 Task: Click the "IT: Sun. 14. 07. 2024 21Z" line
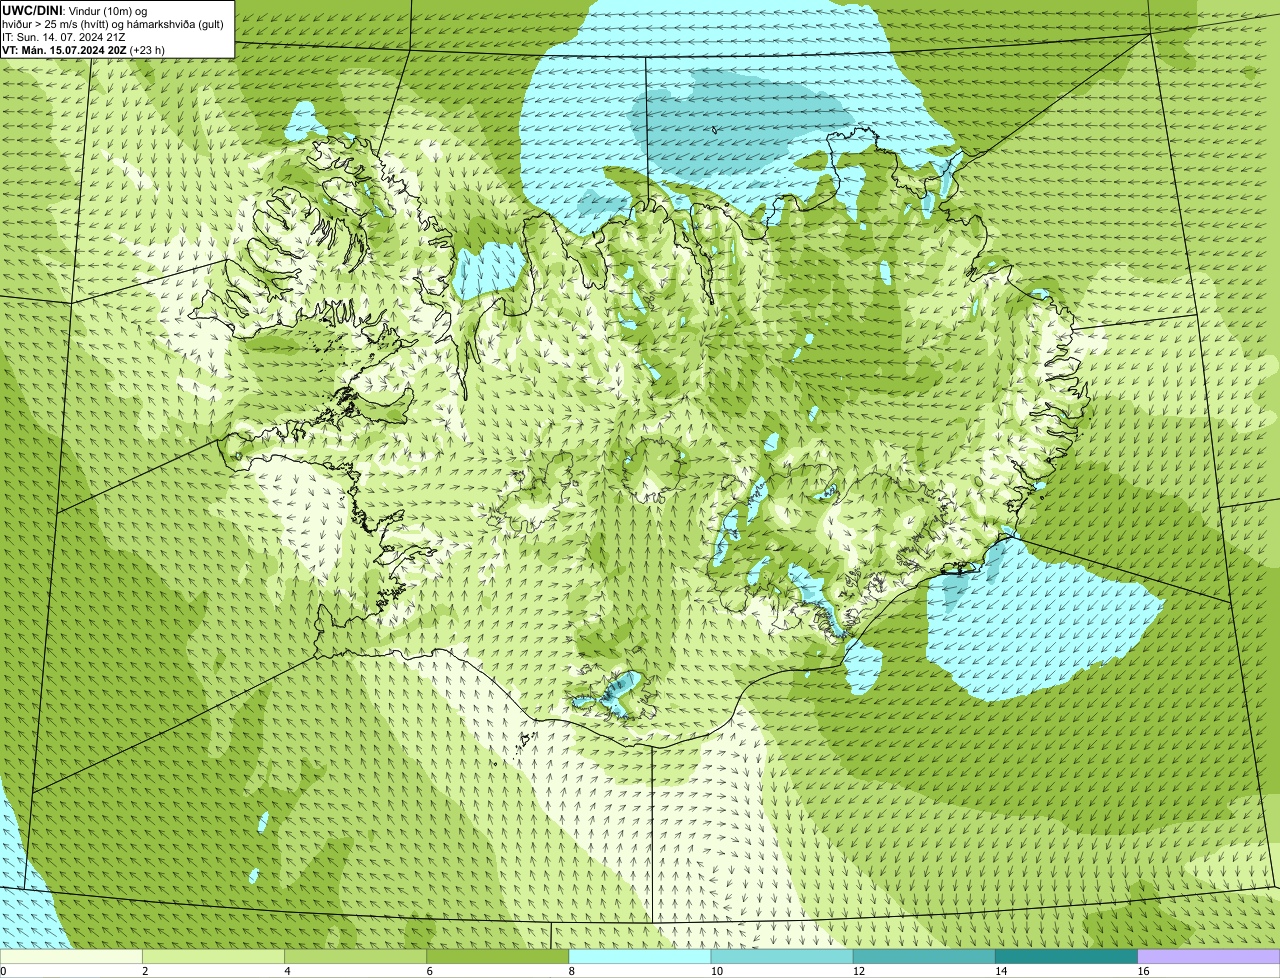pyautogui.click(x=64, y=36)
